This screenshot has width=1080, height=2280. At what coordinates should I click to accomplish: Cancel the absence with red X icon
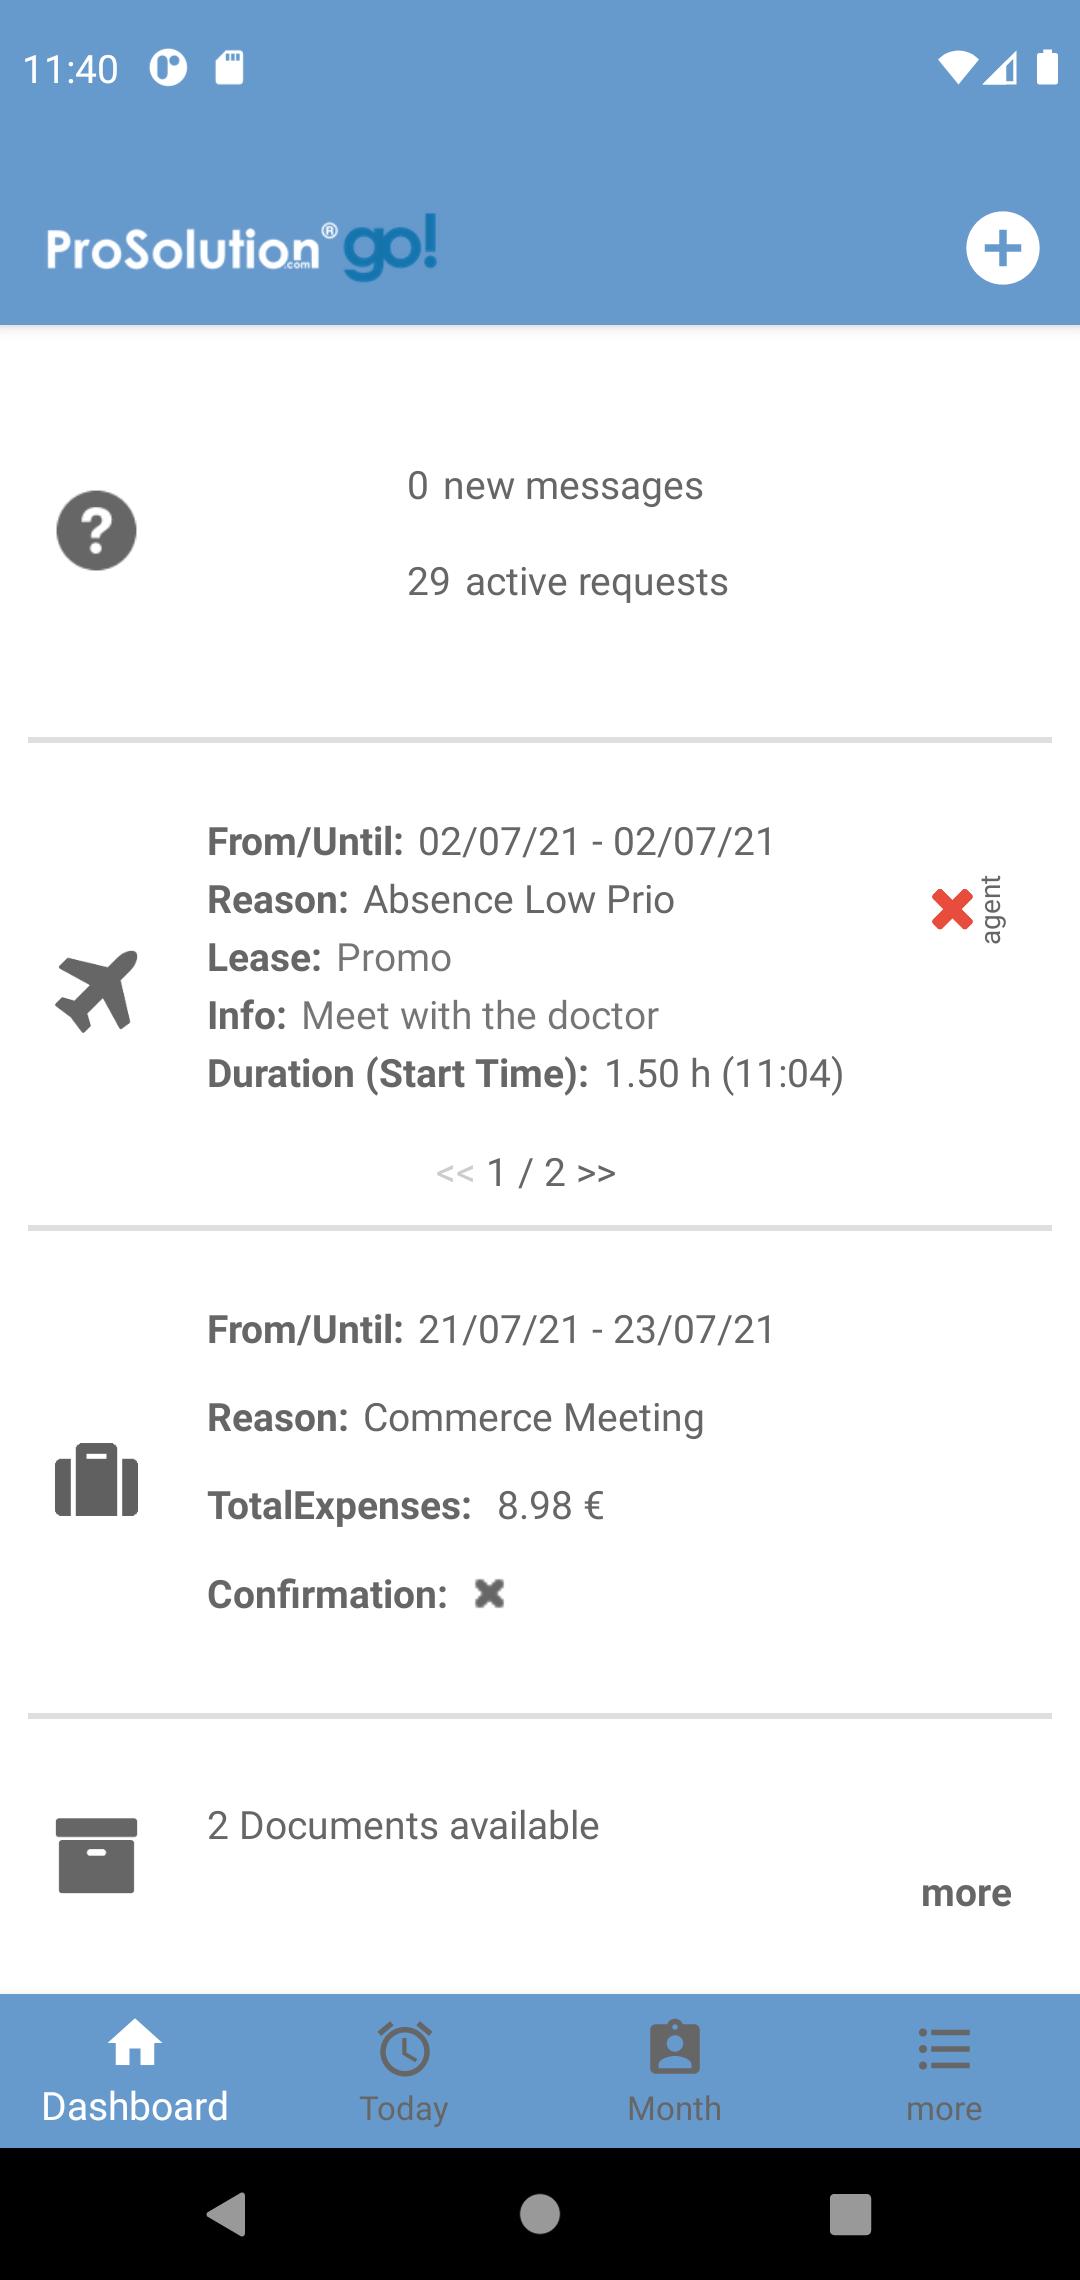[952, 909]
